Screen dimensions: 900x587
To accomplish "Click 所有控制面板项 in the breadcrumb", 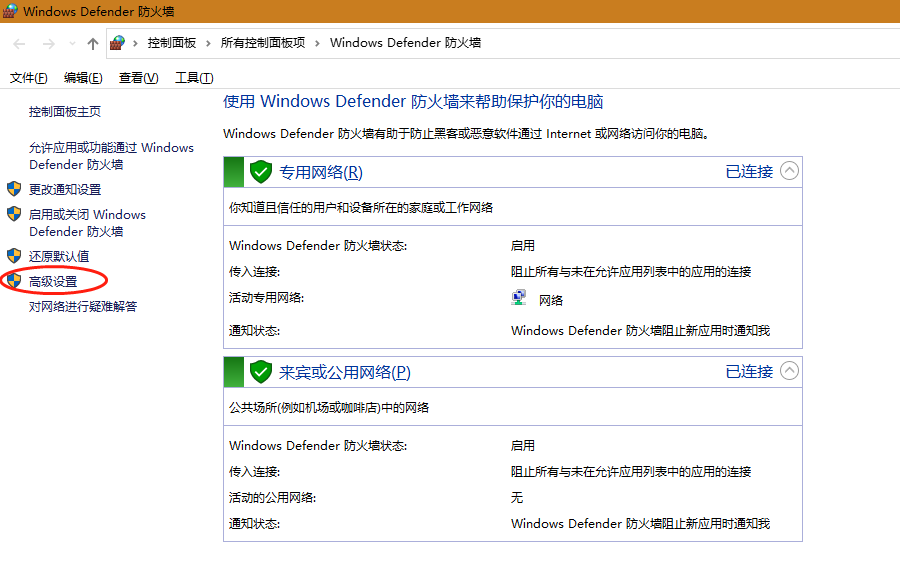I will click(263, 43).
